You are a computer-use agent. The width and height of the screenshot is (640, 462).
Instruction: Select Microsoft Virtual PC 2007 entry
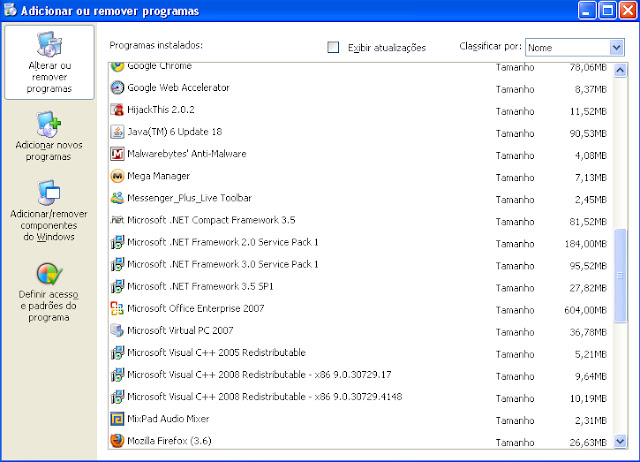(361, 330)
